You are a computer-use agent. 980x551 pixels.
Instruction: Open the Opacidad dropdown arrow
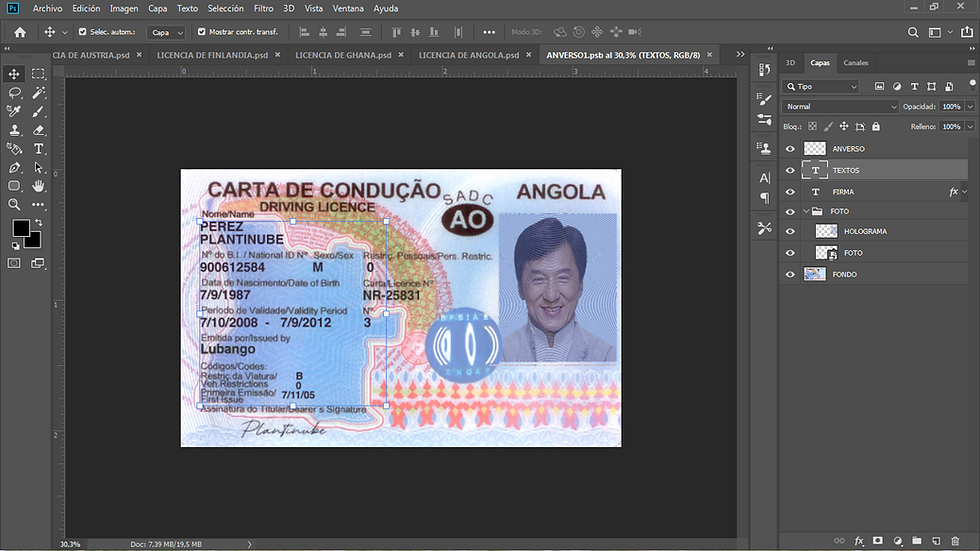(970, 107)
